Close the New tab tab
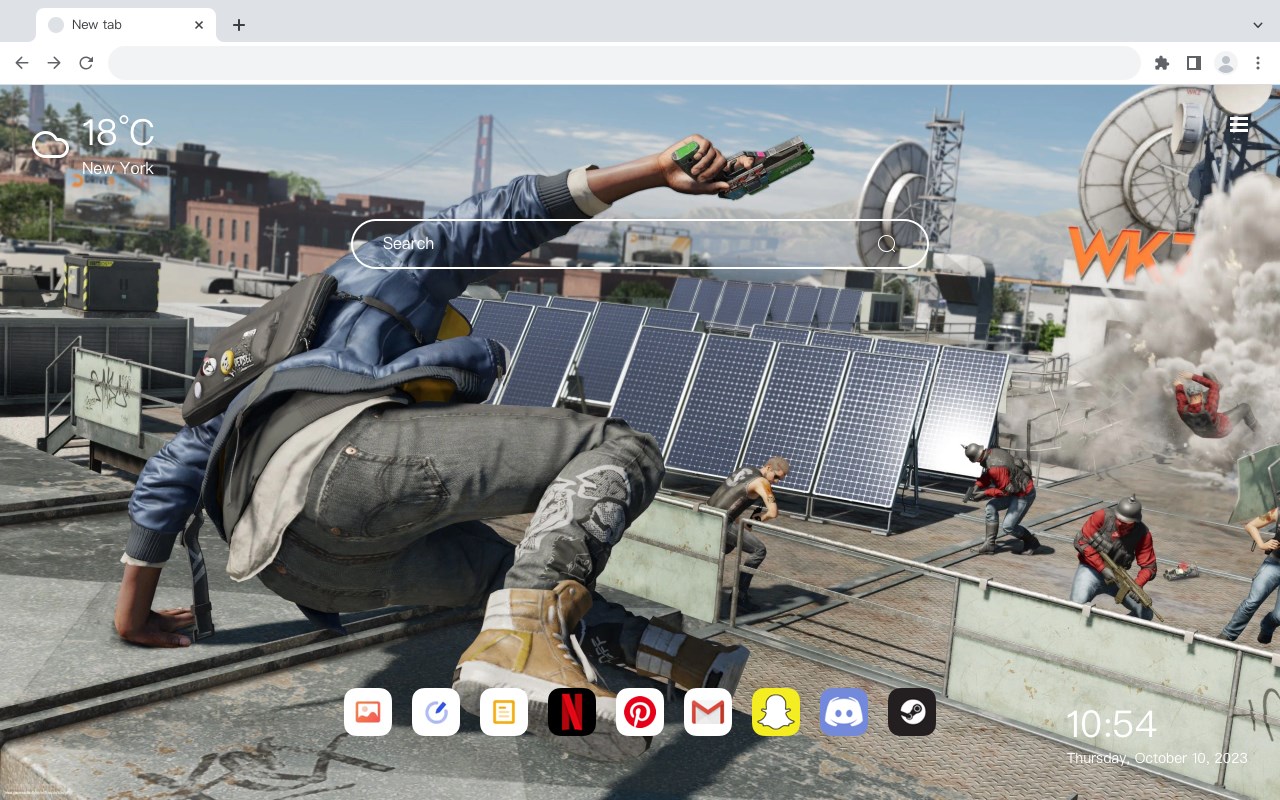Viewport: 1280px width, 800px height. pos(199,25)
